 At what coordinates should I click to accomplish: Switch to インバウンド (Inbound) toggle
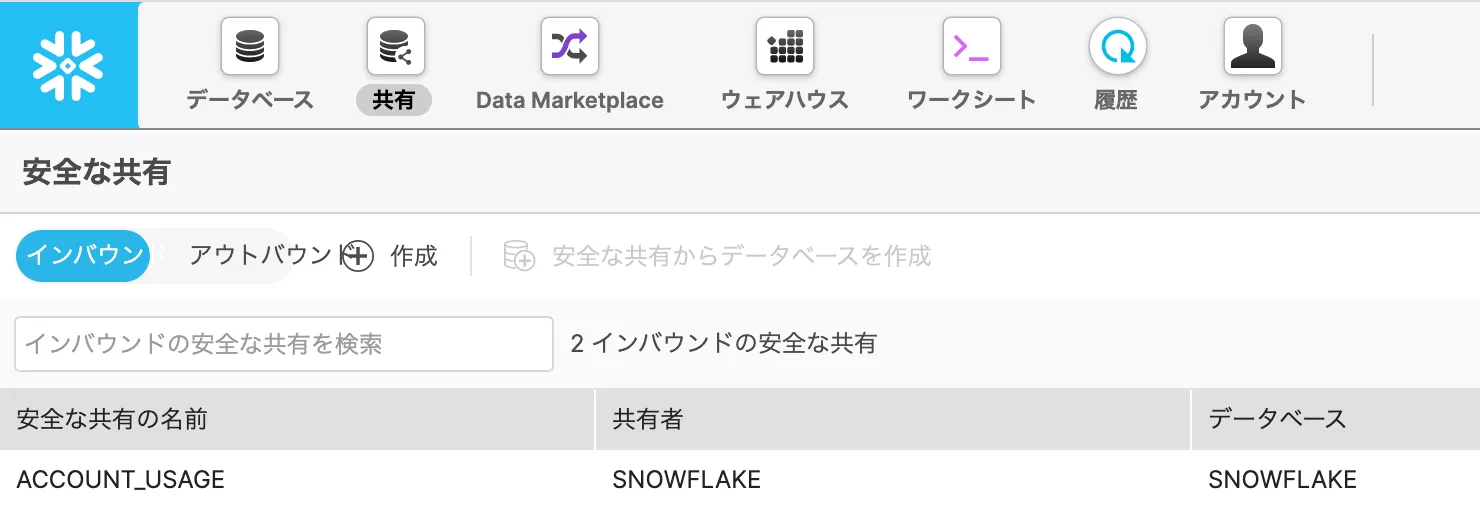pos(84,256)
